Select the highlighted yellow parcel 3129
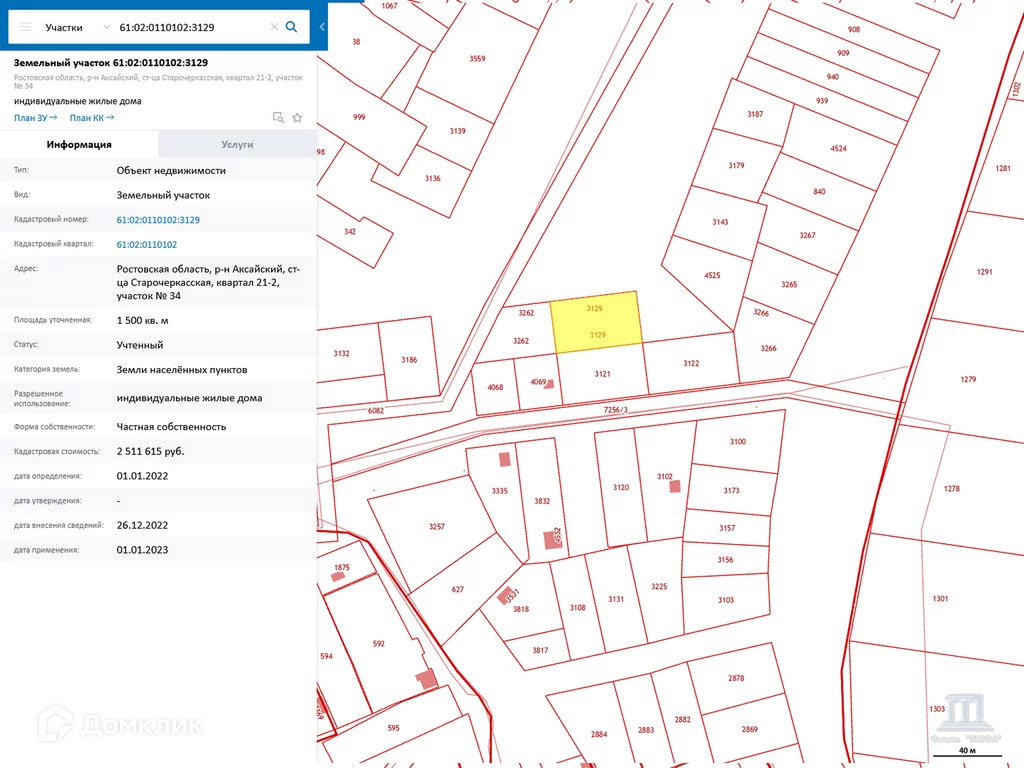The height and width of the screenshot is (768, 1024). coord(596,322)
